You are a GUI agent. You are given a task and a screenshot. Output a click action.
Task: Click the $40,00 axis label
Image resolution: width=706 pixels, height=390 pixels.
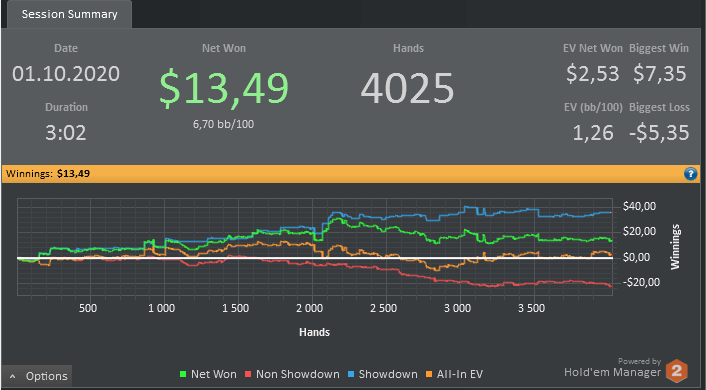click(639, 207)
